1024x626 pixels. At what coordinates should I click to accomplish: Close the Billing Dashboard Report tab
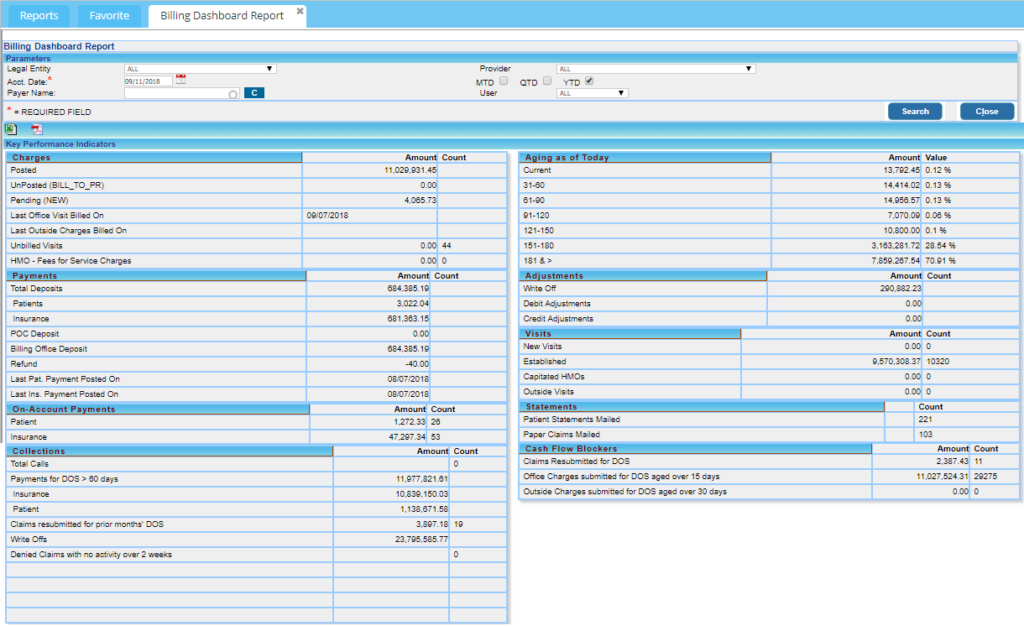click(x=299, y=9)
